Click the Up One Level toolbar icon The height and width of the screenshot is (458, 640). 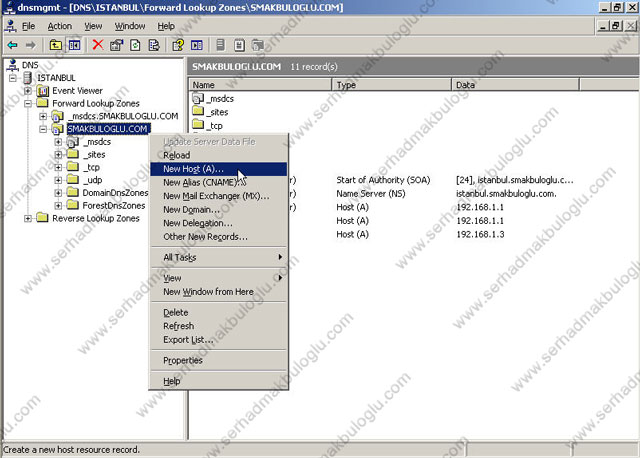click(x=56, y=45)
